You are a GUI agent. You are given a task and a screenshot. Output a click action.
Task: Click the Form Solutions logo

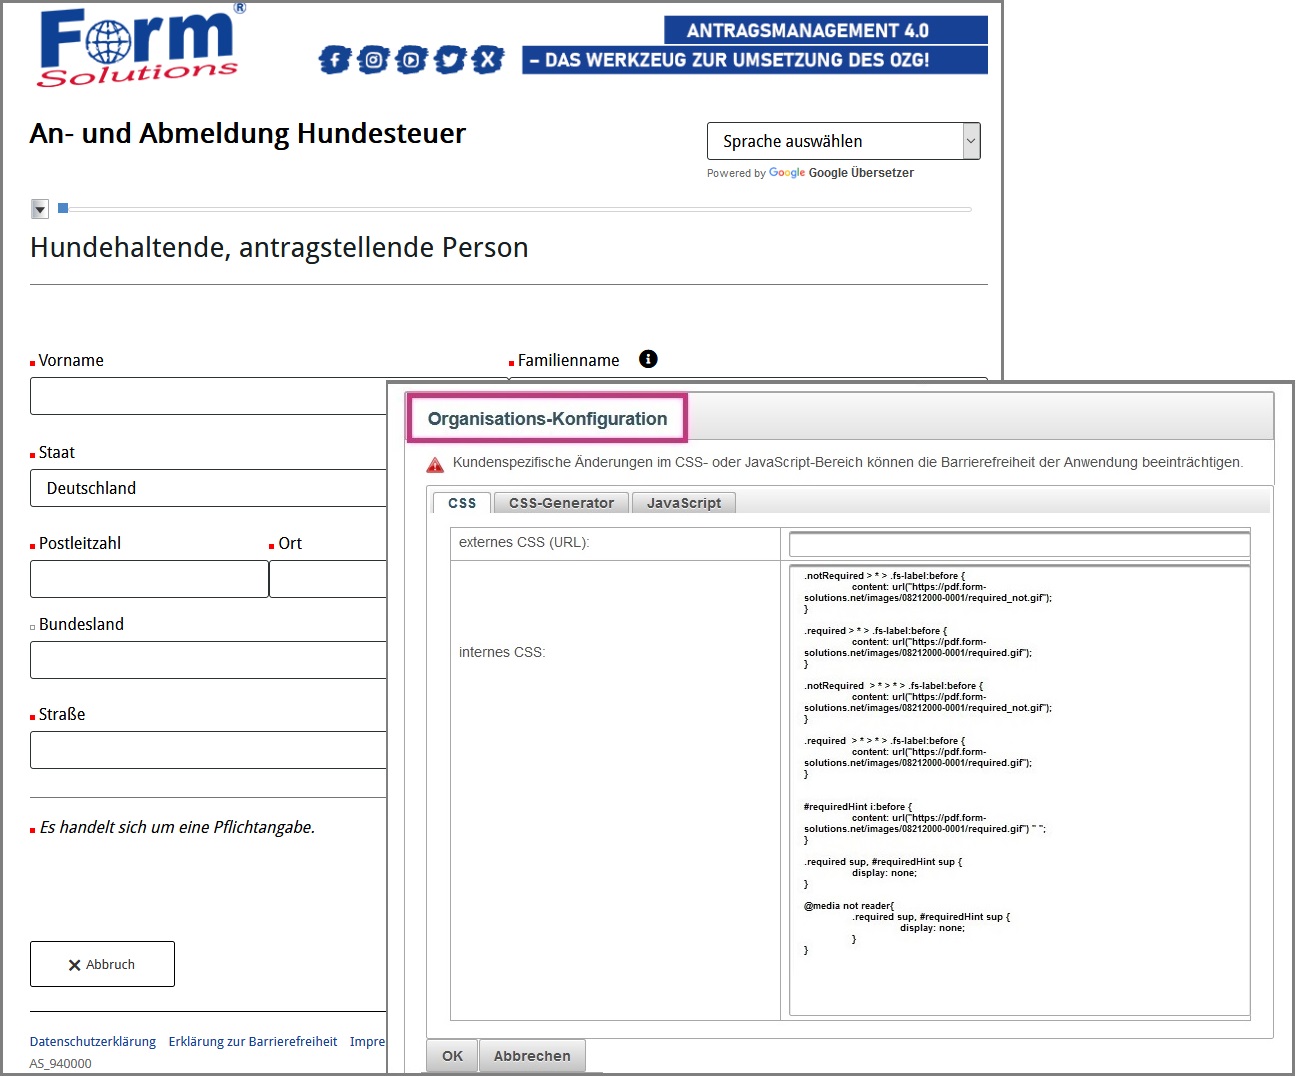pyautogui.click(x=140, y=47)
